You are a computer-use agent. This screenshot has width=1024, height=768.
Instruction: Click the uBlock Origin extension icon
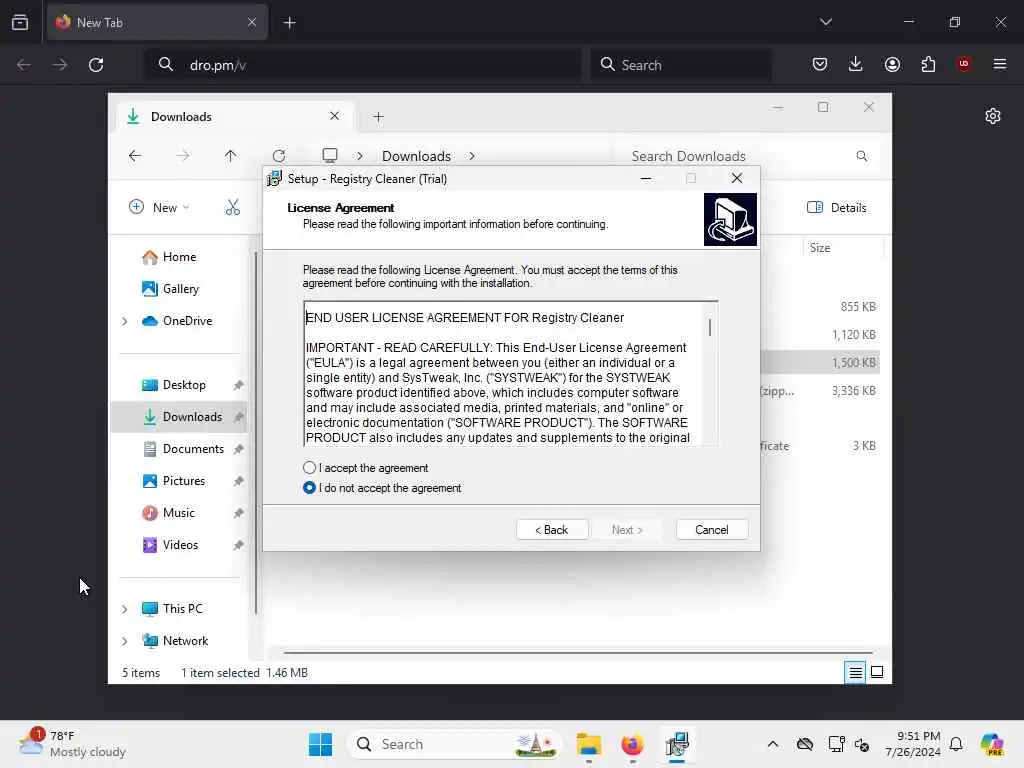964,64
